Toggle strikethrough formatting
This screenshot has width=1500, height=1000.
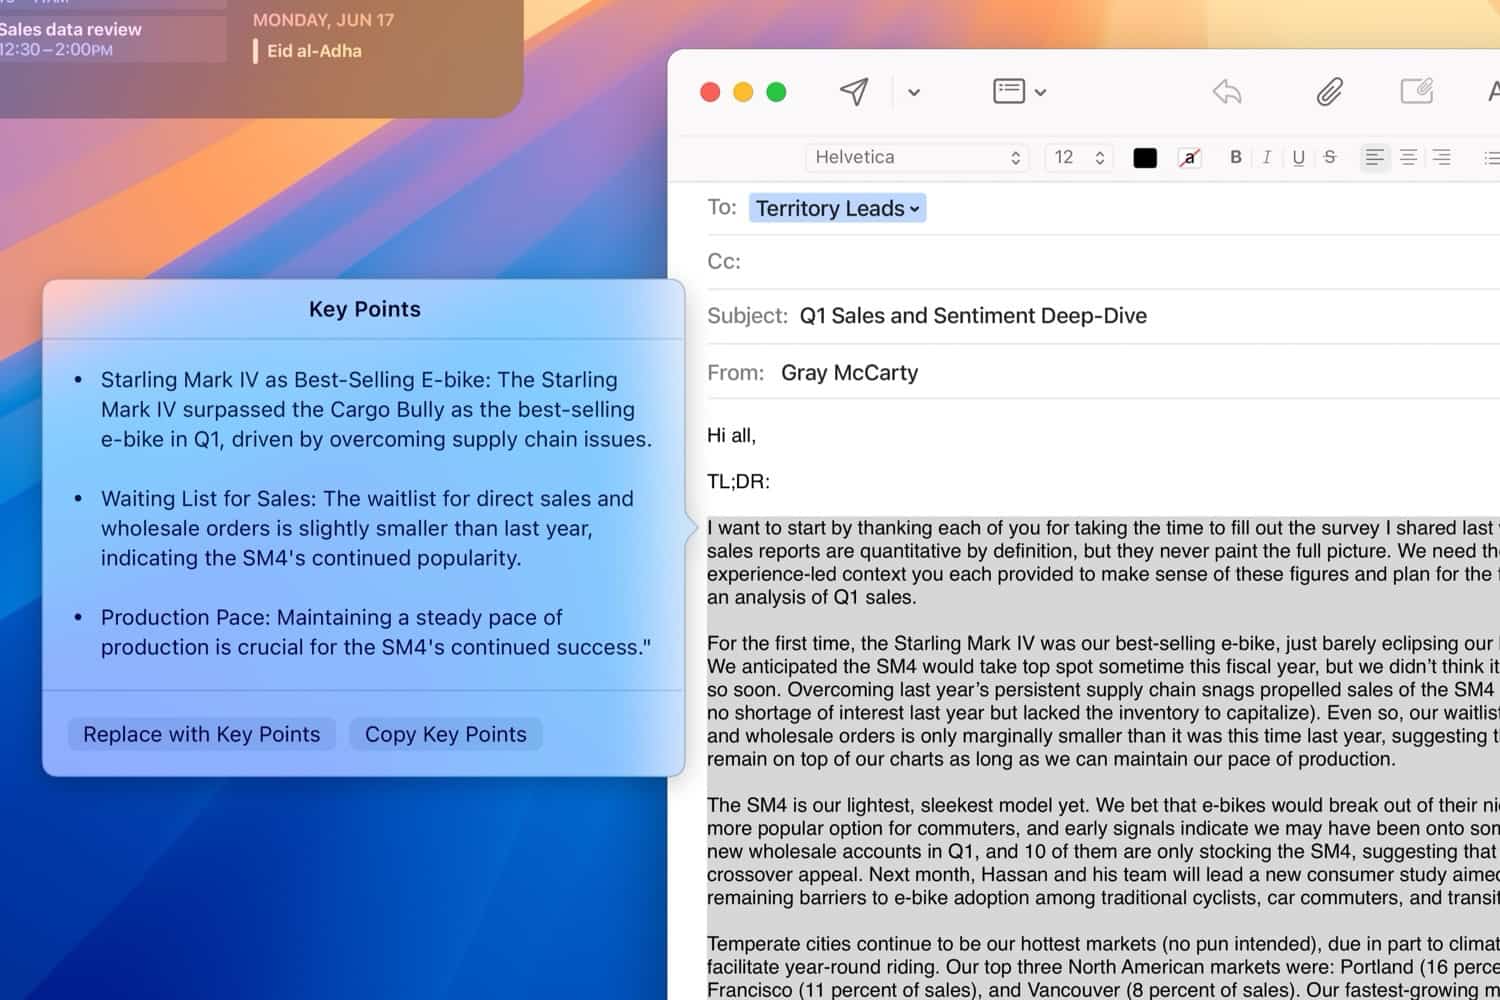click(1330, 157)
